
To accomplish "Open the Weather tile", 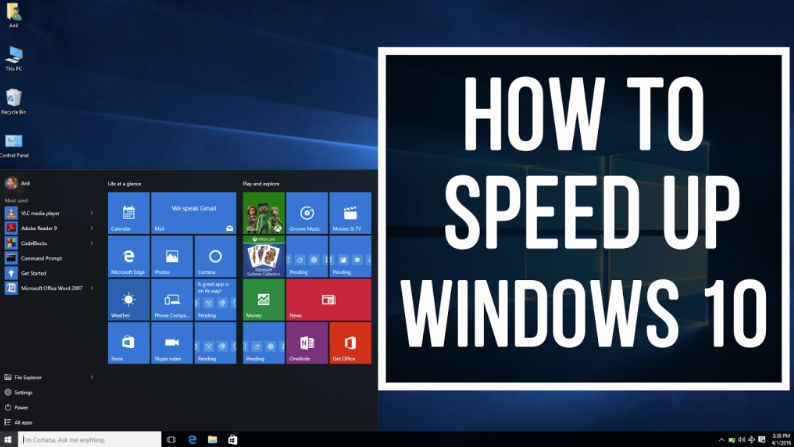I will tap(129, 300).
